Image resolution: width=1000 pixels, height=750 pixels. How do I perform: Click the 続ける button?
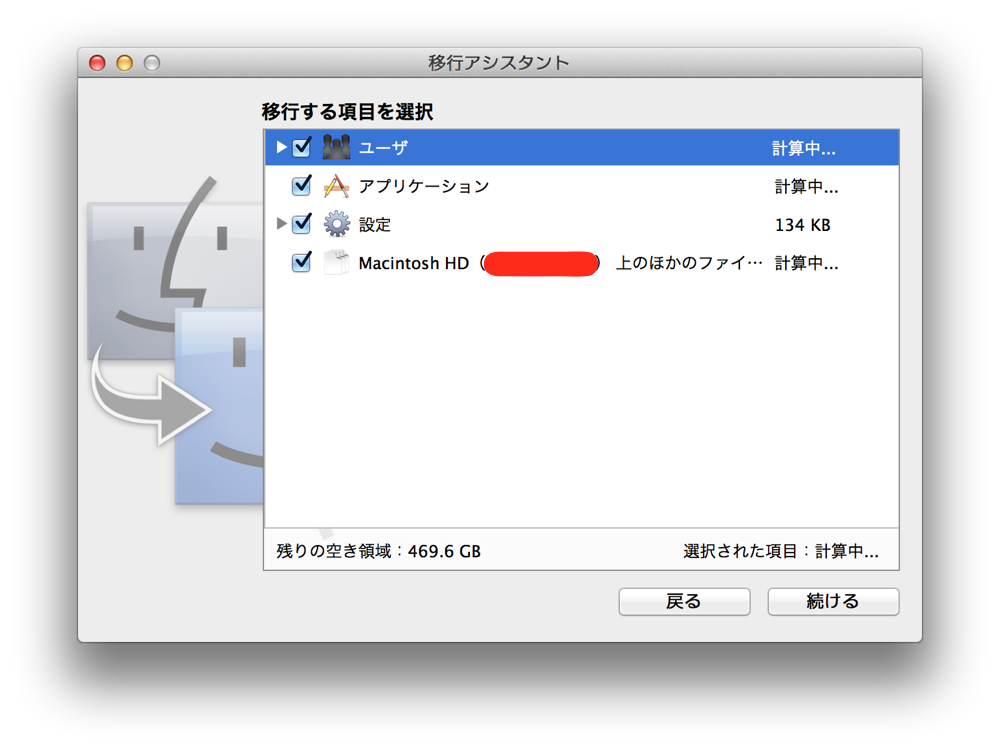point(833,601)
